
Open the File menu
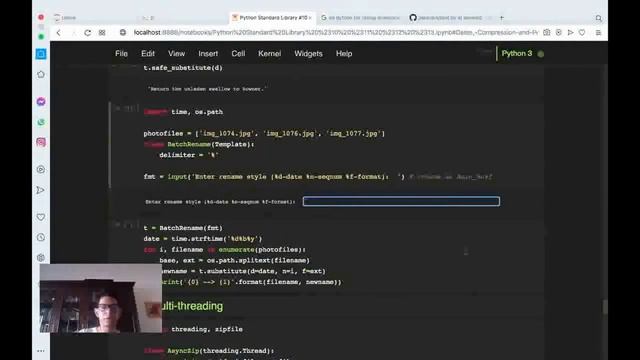pyautogui.click(x=121, y=53)
